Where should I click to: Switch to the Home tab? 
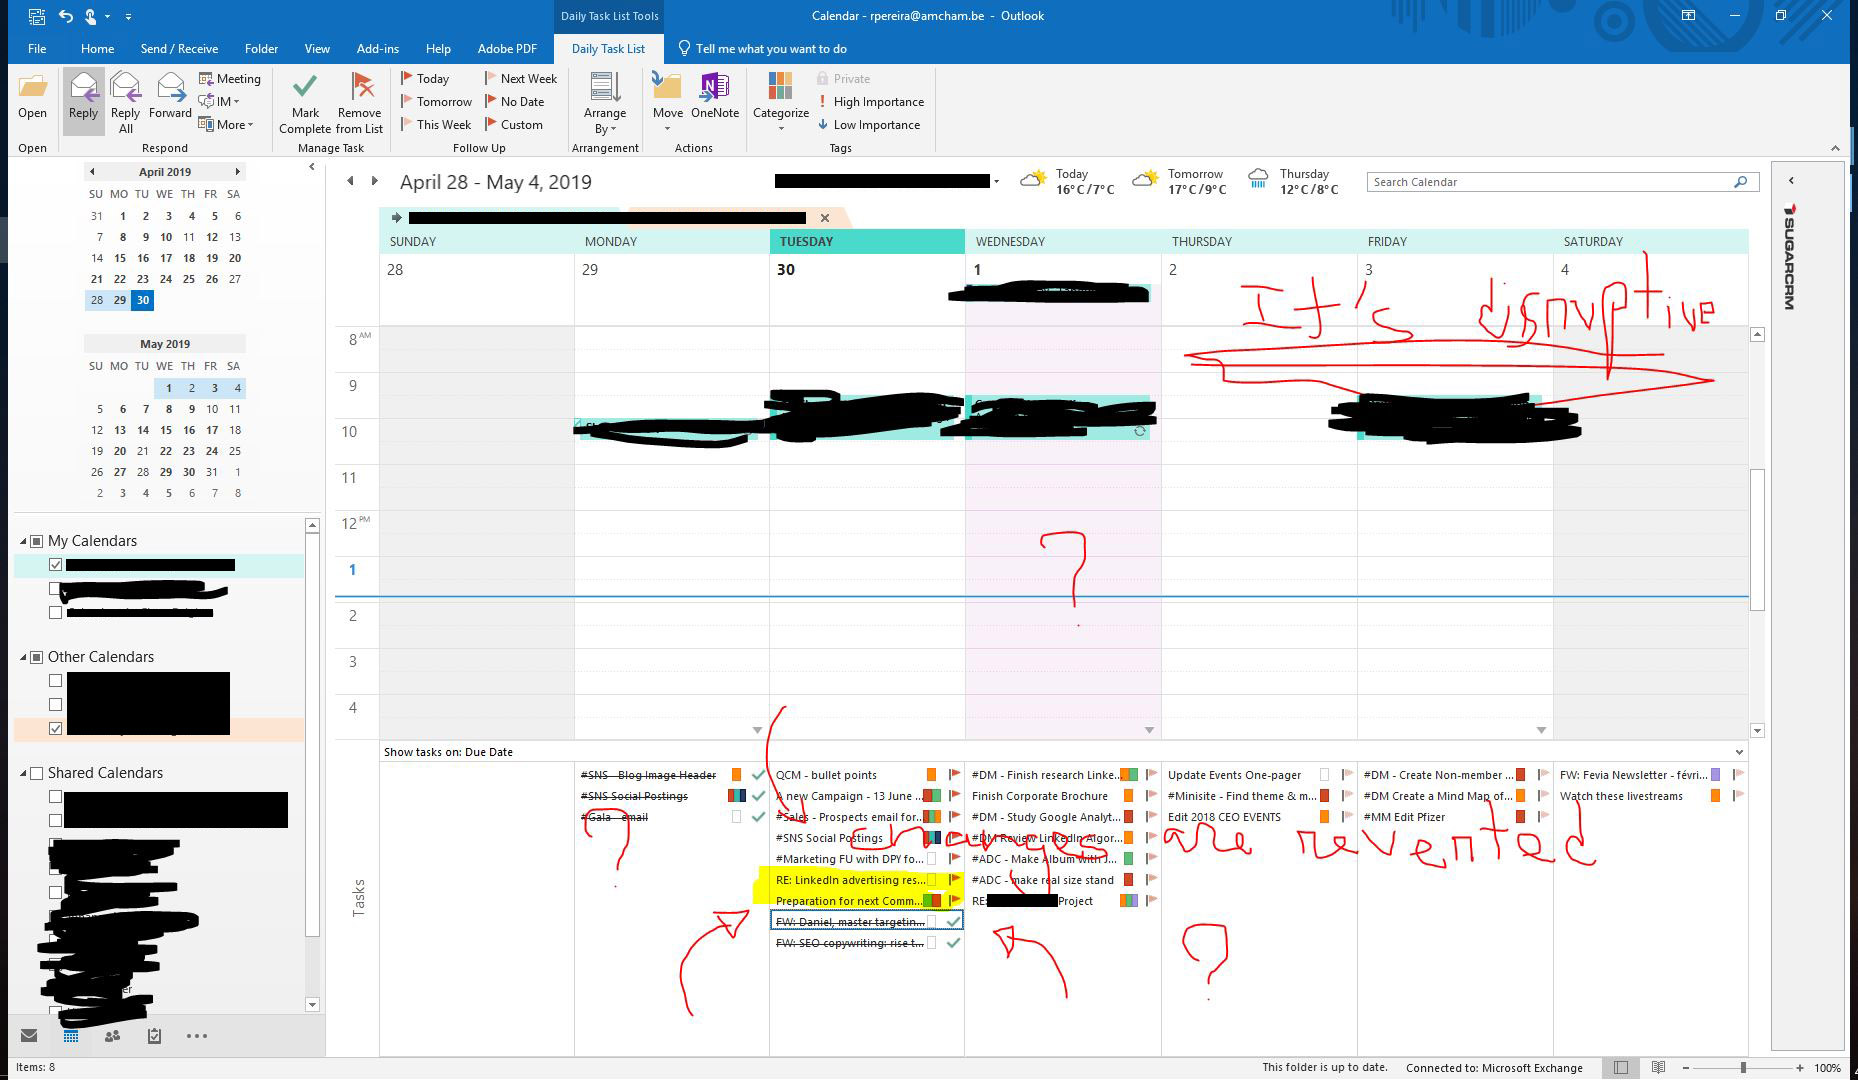[97, 48]
